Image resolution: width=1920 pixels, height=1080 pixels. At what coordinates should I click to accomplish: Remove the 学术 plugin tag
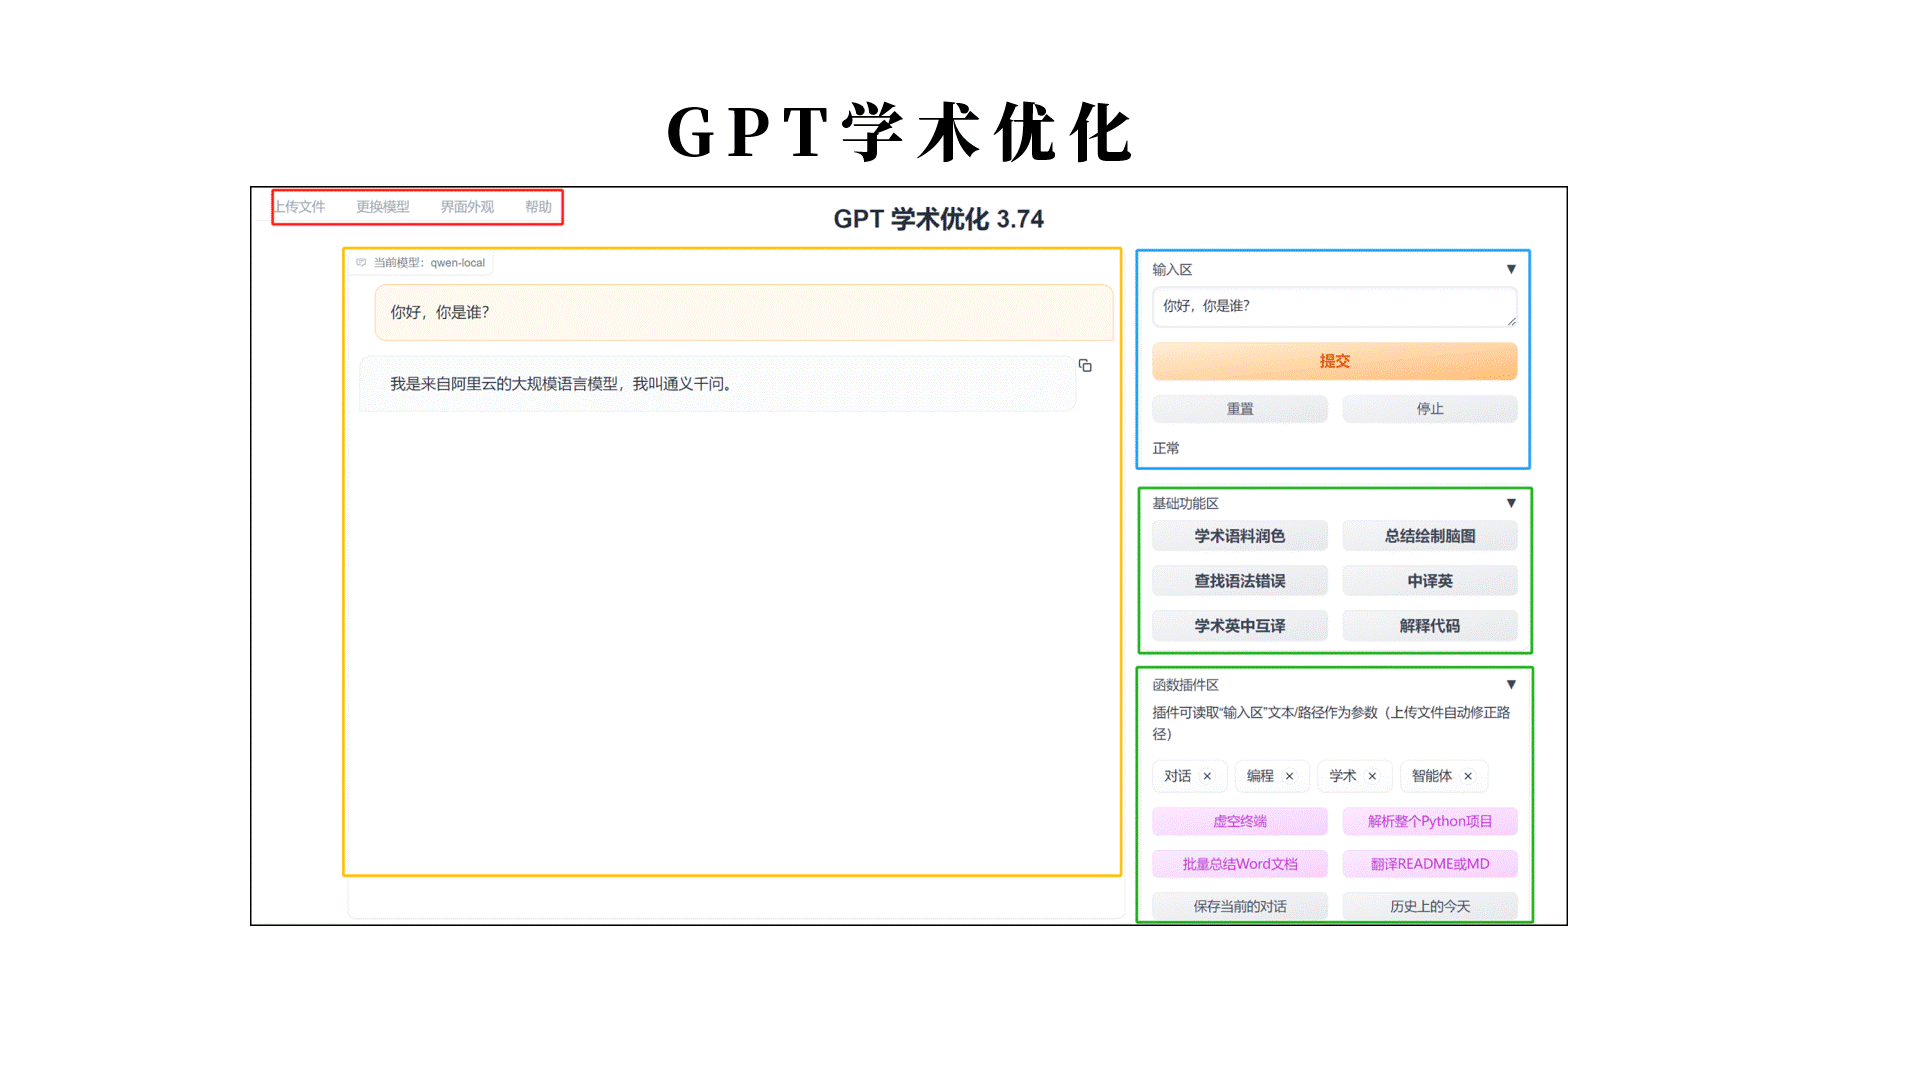click(1373, 776)
